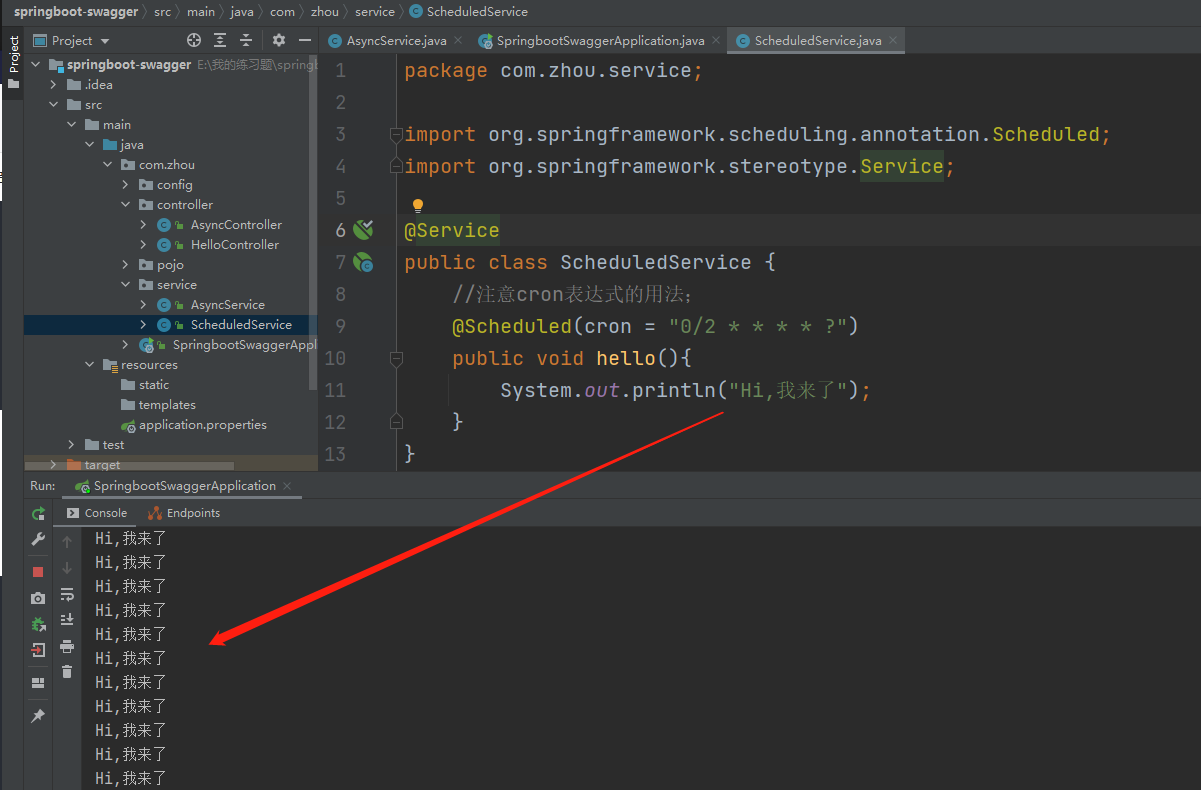This screenshot has width=1201, height=790.
Task: Click the service breadcrumb in navigation bar
Action: tap(375, 12)
